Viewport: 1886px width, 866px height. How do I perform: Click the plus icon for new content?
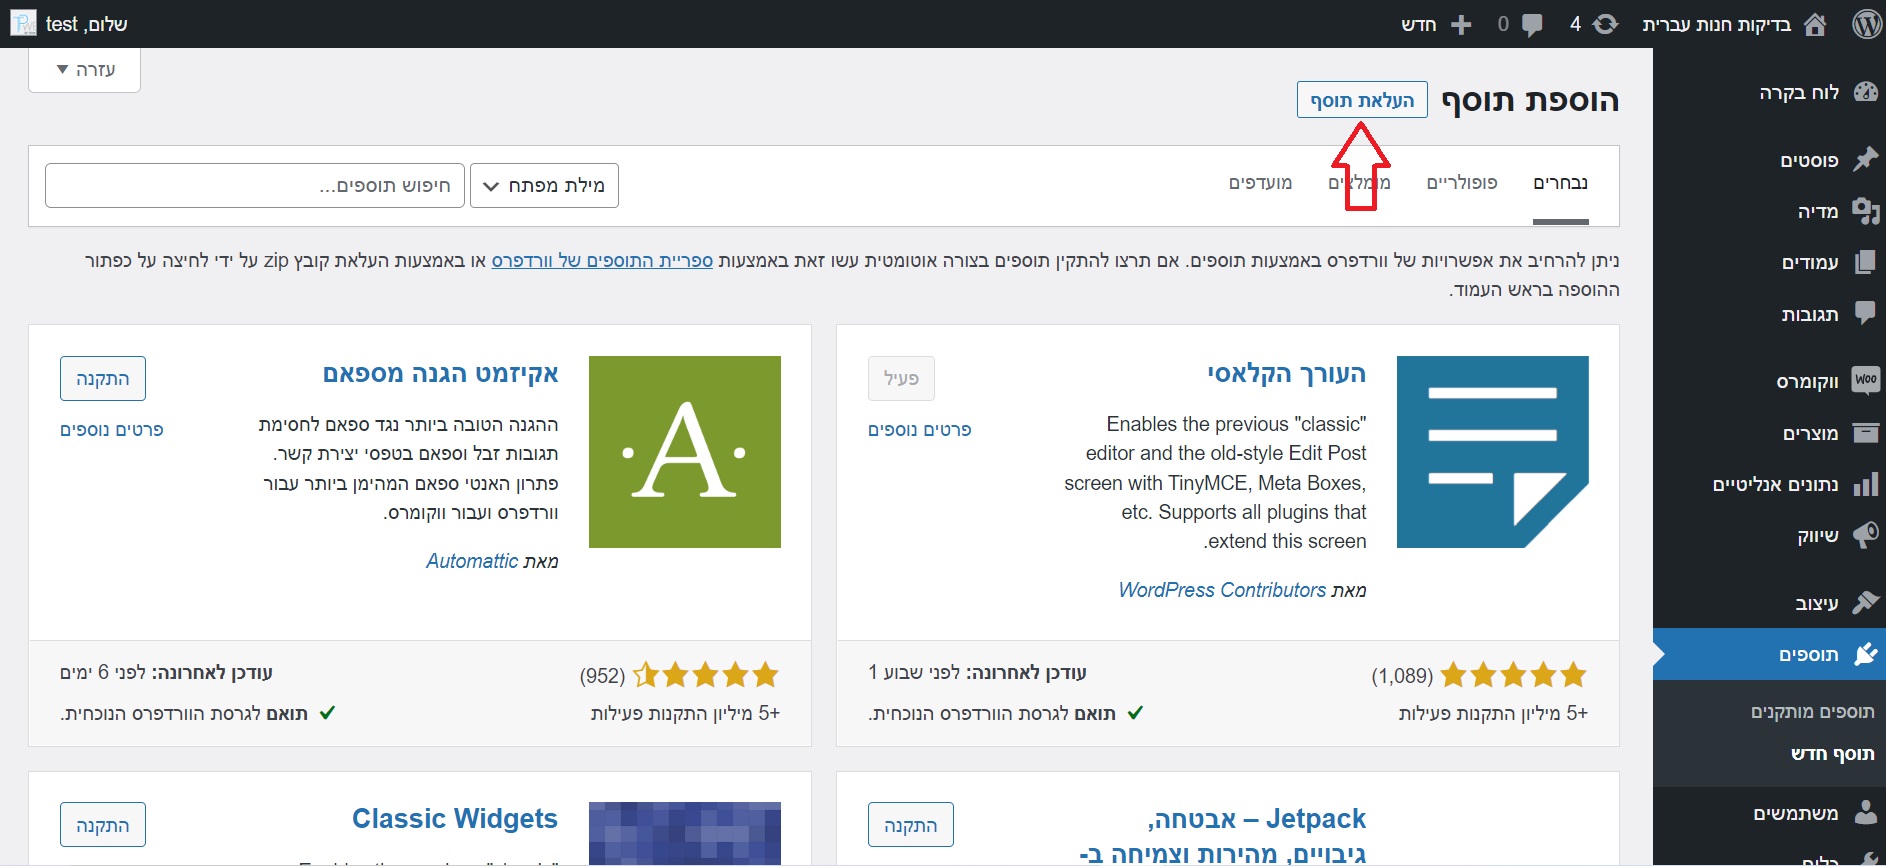tap(1461, 24)
